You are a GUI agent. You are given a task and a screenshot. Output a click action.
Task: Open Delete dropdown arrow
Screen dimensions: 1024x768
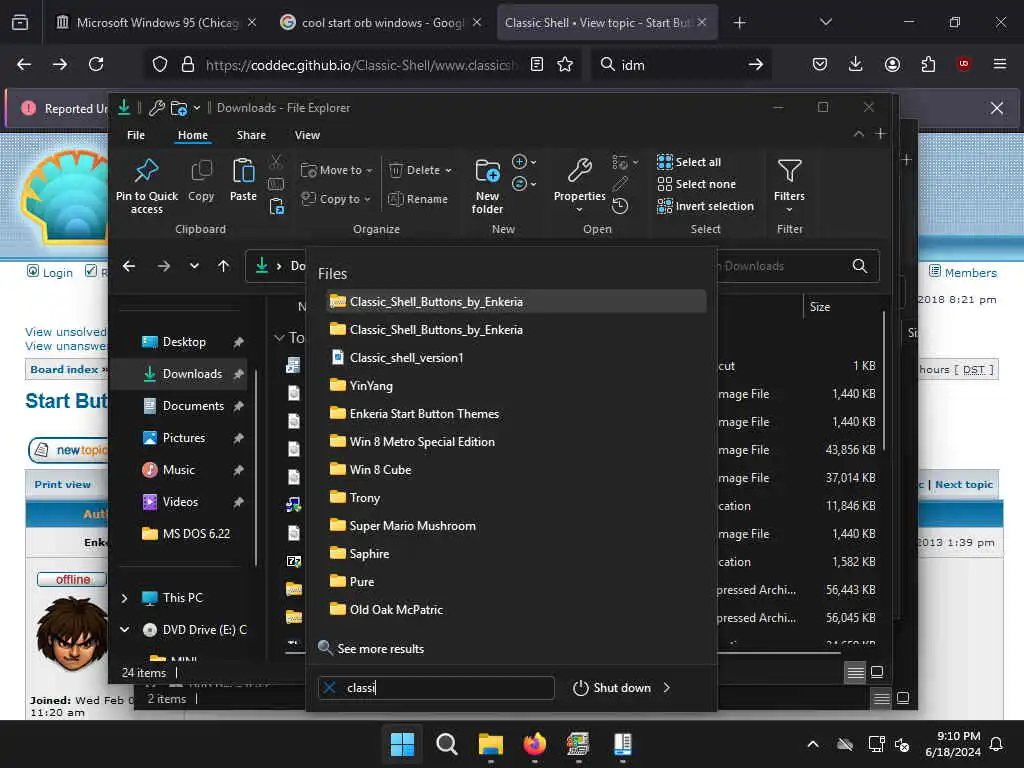[x=448, y=170]
